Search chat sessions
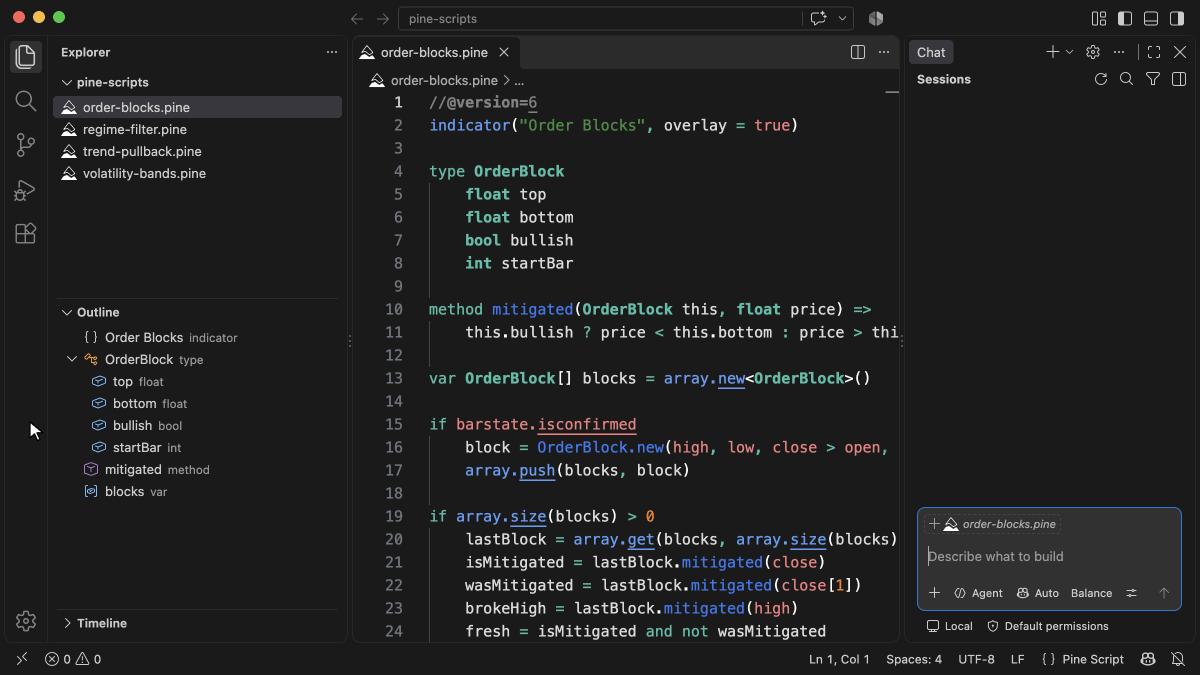 click(x=1127, y=79)
